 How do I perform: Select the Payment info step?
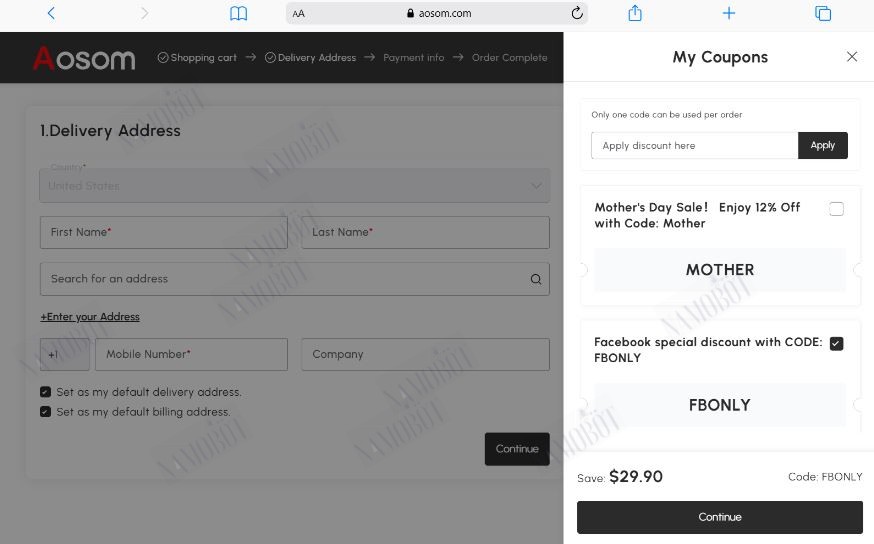pos(414,57)
